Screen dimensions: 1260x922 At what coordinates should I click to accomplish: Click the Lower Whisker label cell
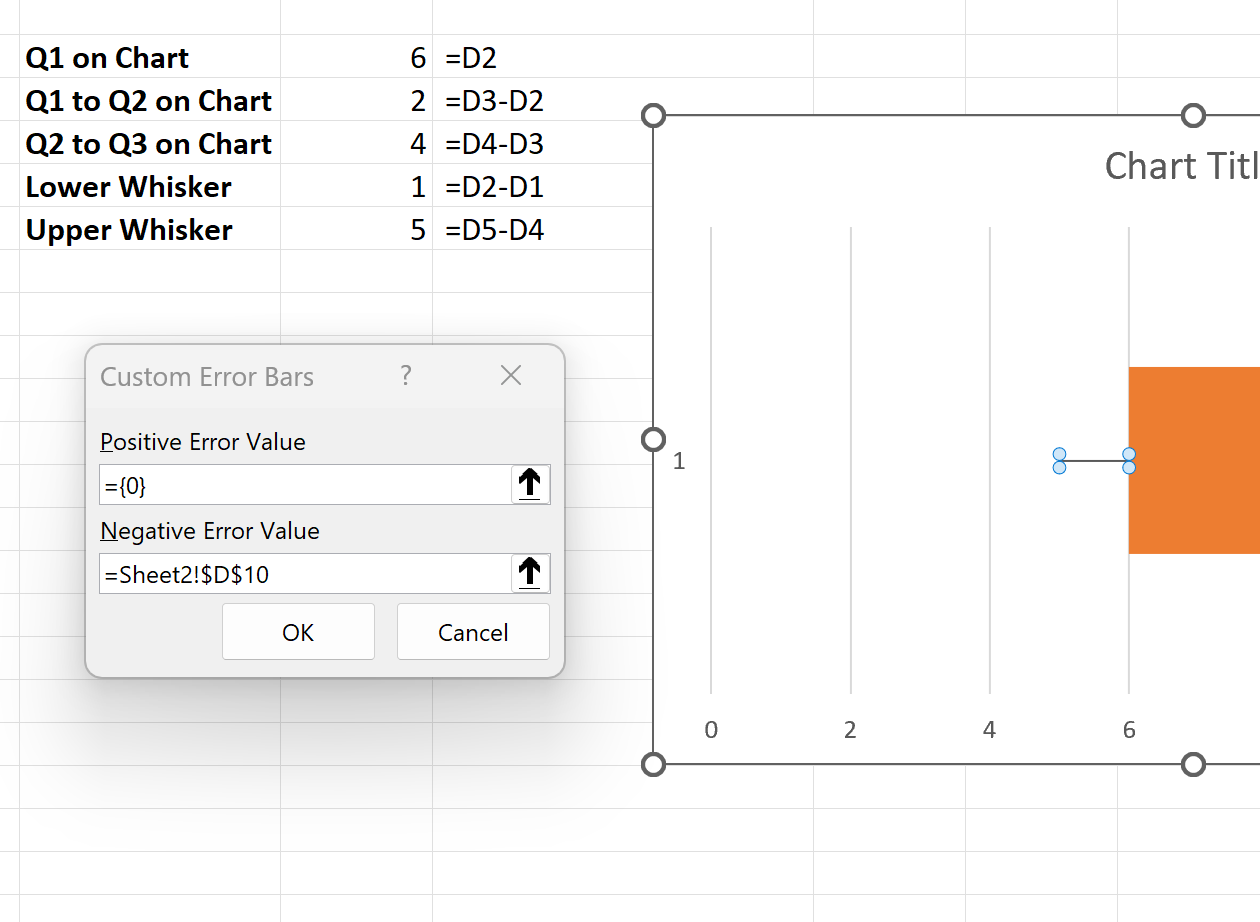pos(128,187)
